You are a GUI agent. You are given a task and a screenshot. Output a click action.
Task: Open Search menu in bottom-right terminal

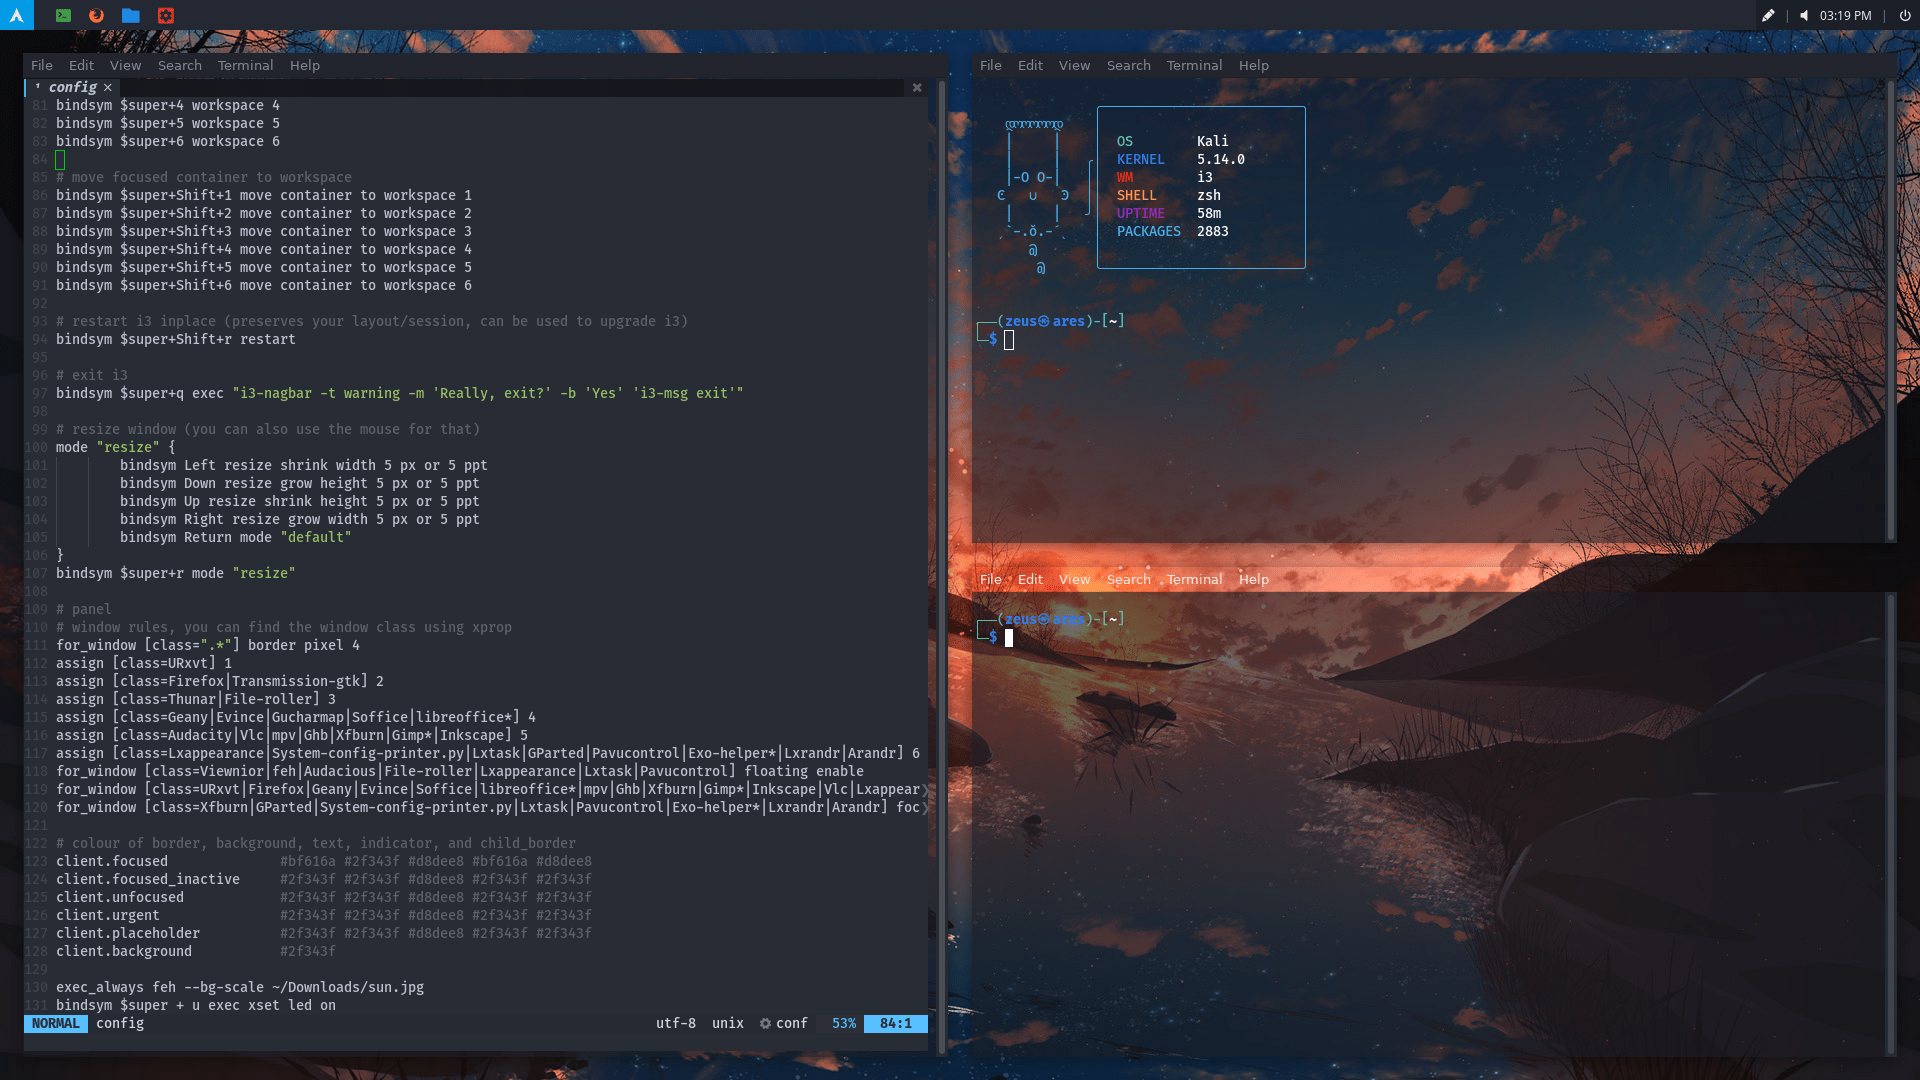click(x=1128, y=579)
